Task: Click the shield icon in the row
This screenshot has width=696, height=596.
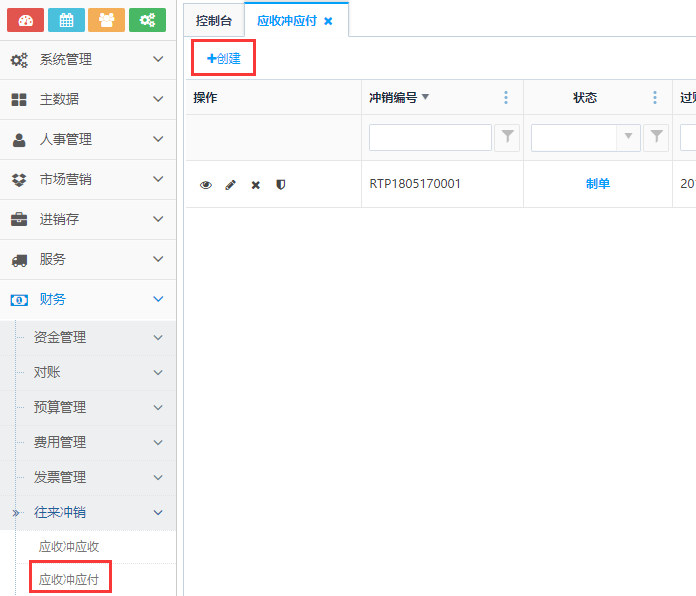Action: pyautogui.click(x=280, y=185)
